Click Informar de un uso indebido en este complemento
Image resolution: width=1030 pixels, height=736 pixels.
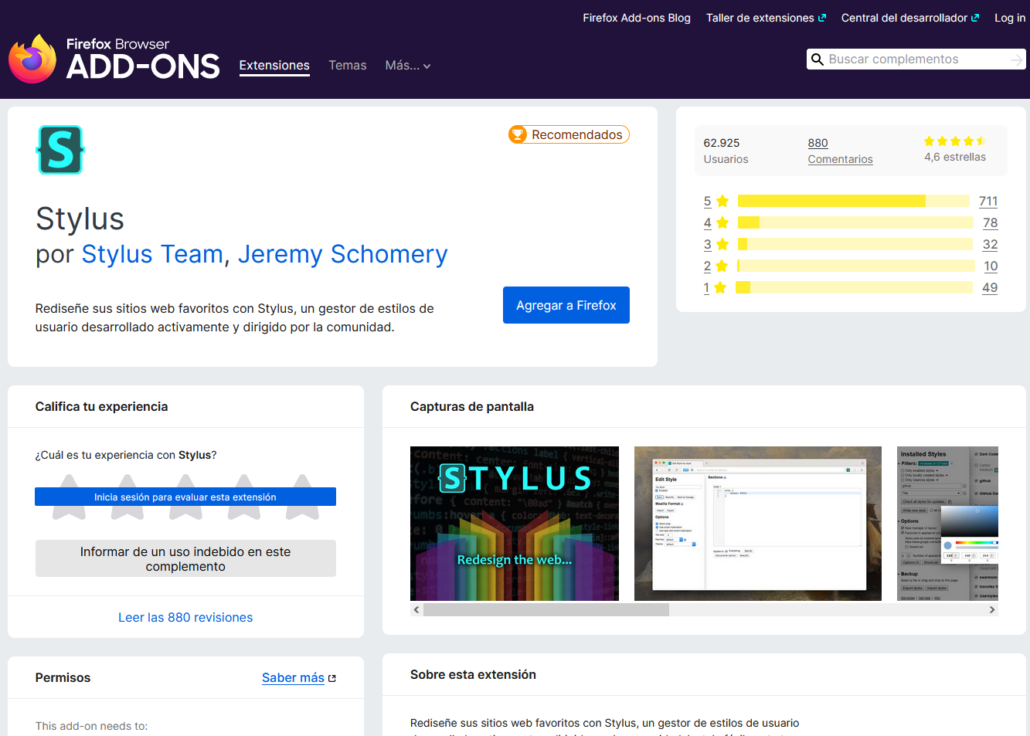pyautogui.click(x=185, y=558)
